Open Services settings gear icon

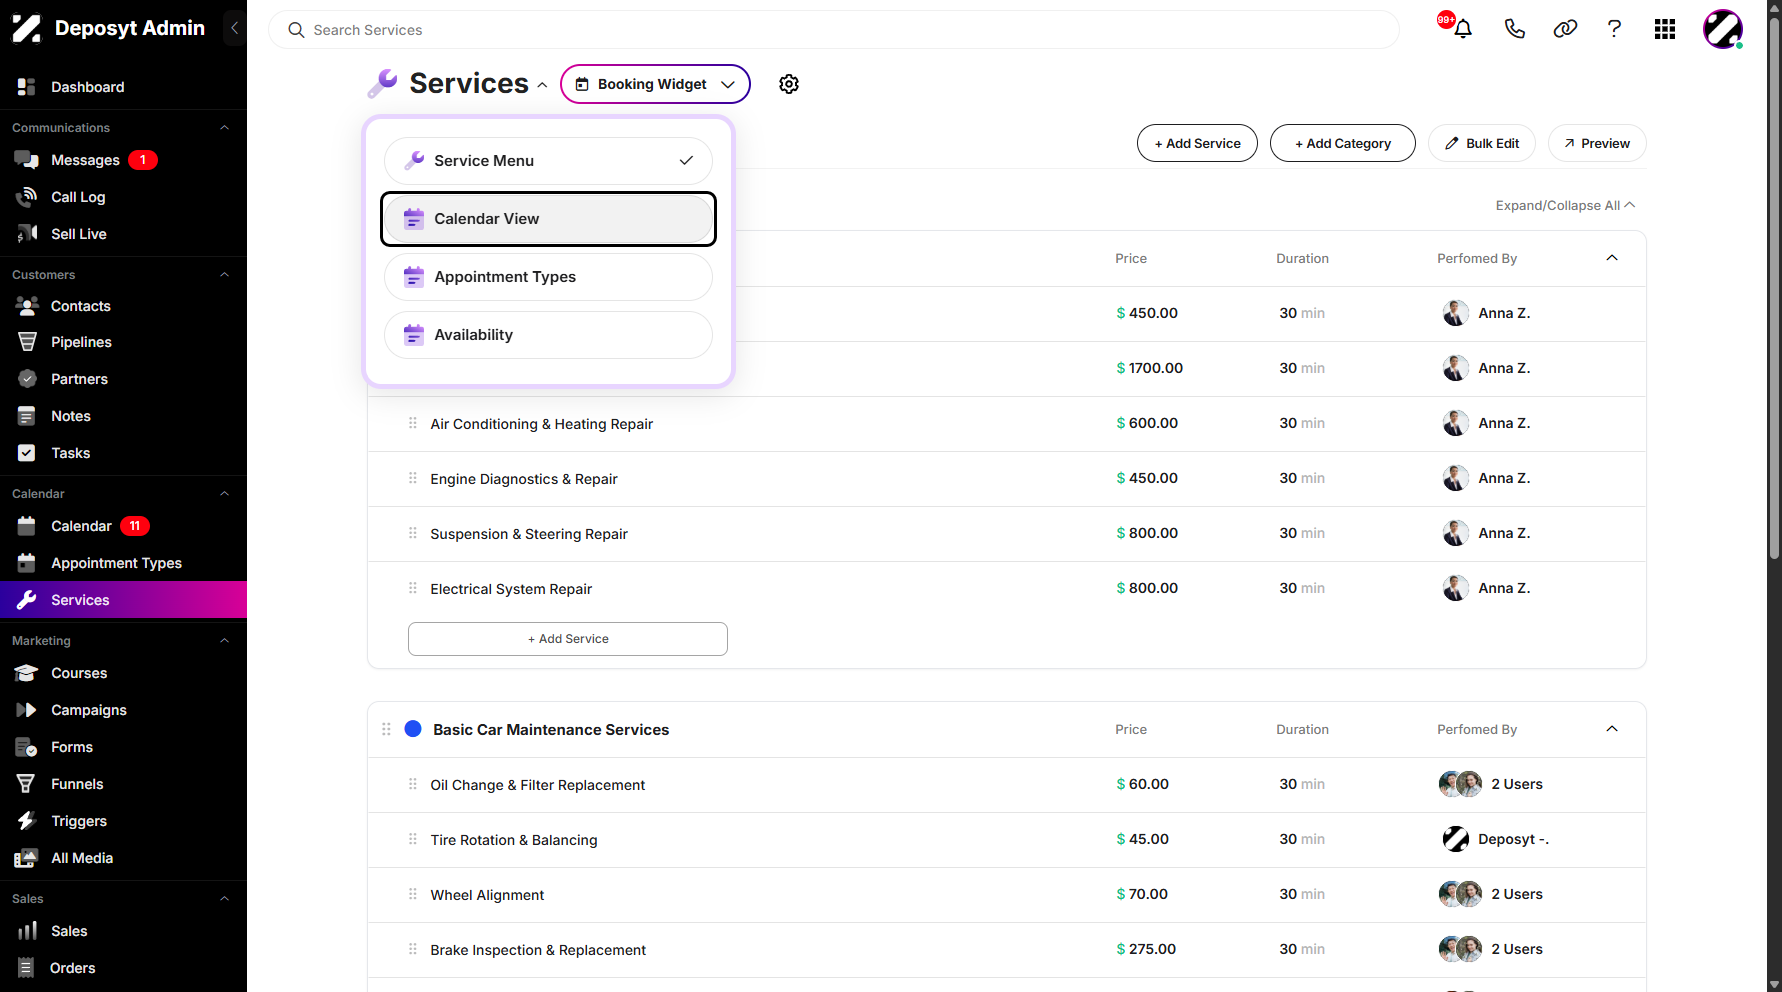click(789, 84)
